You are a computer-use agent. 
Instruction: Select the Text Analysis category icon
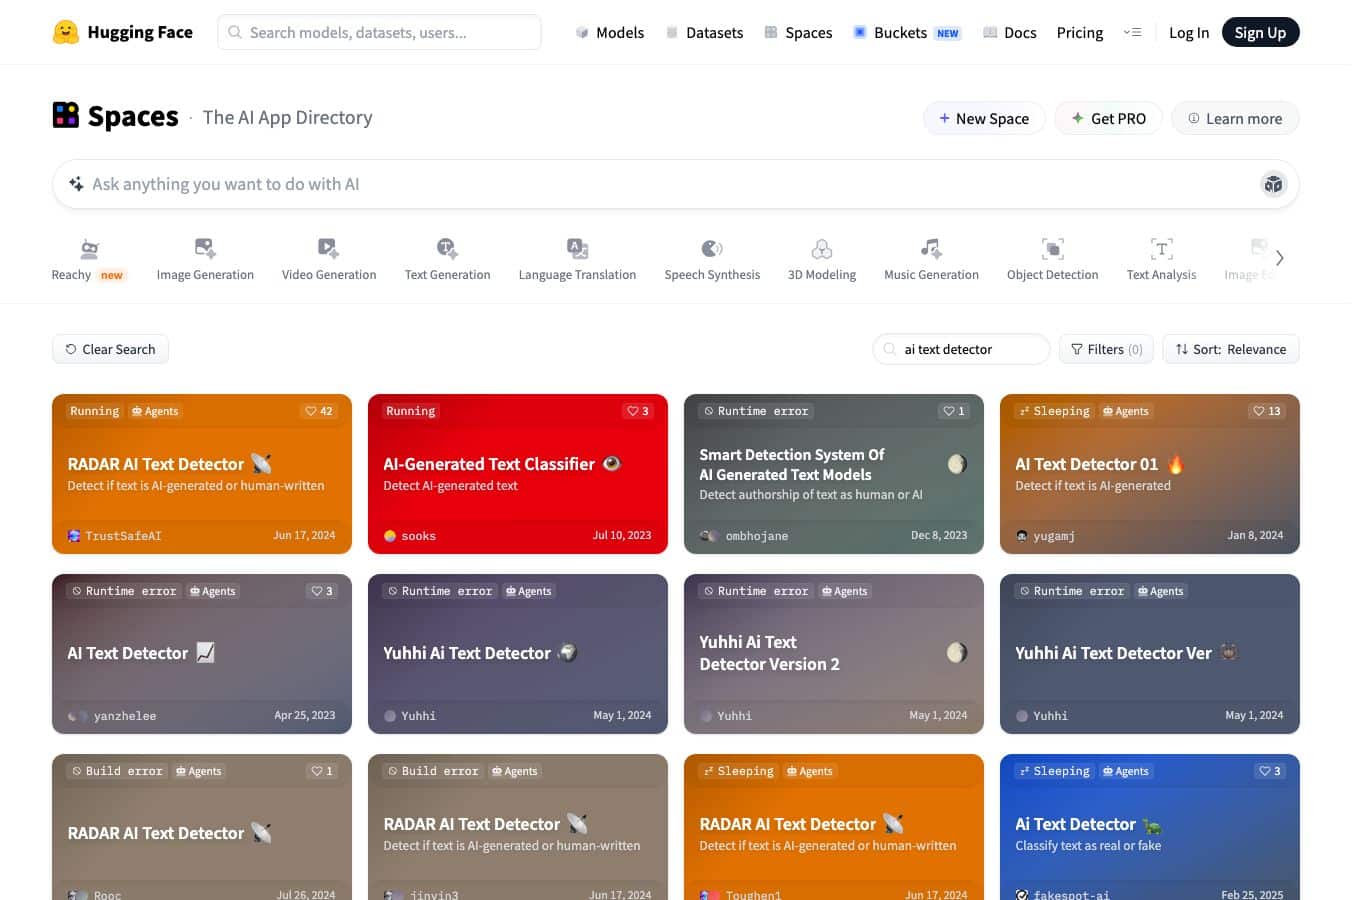[x=1161, y=248]
